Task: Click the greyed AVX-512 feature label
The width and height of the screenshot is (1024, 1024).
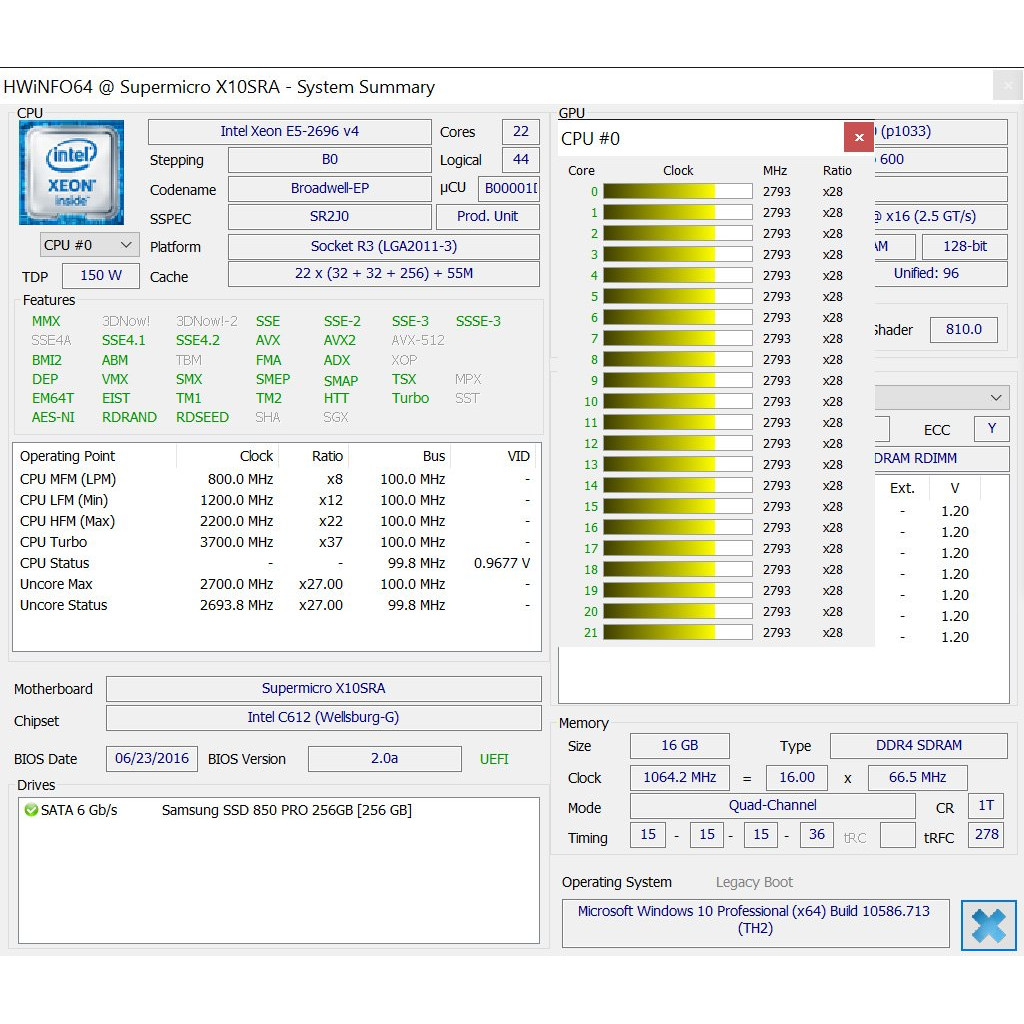Action: coord(418,340)
